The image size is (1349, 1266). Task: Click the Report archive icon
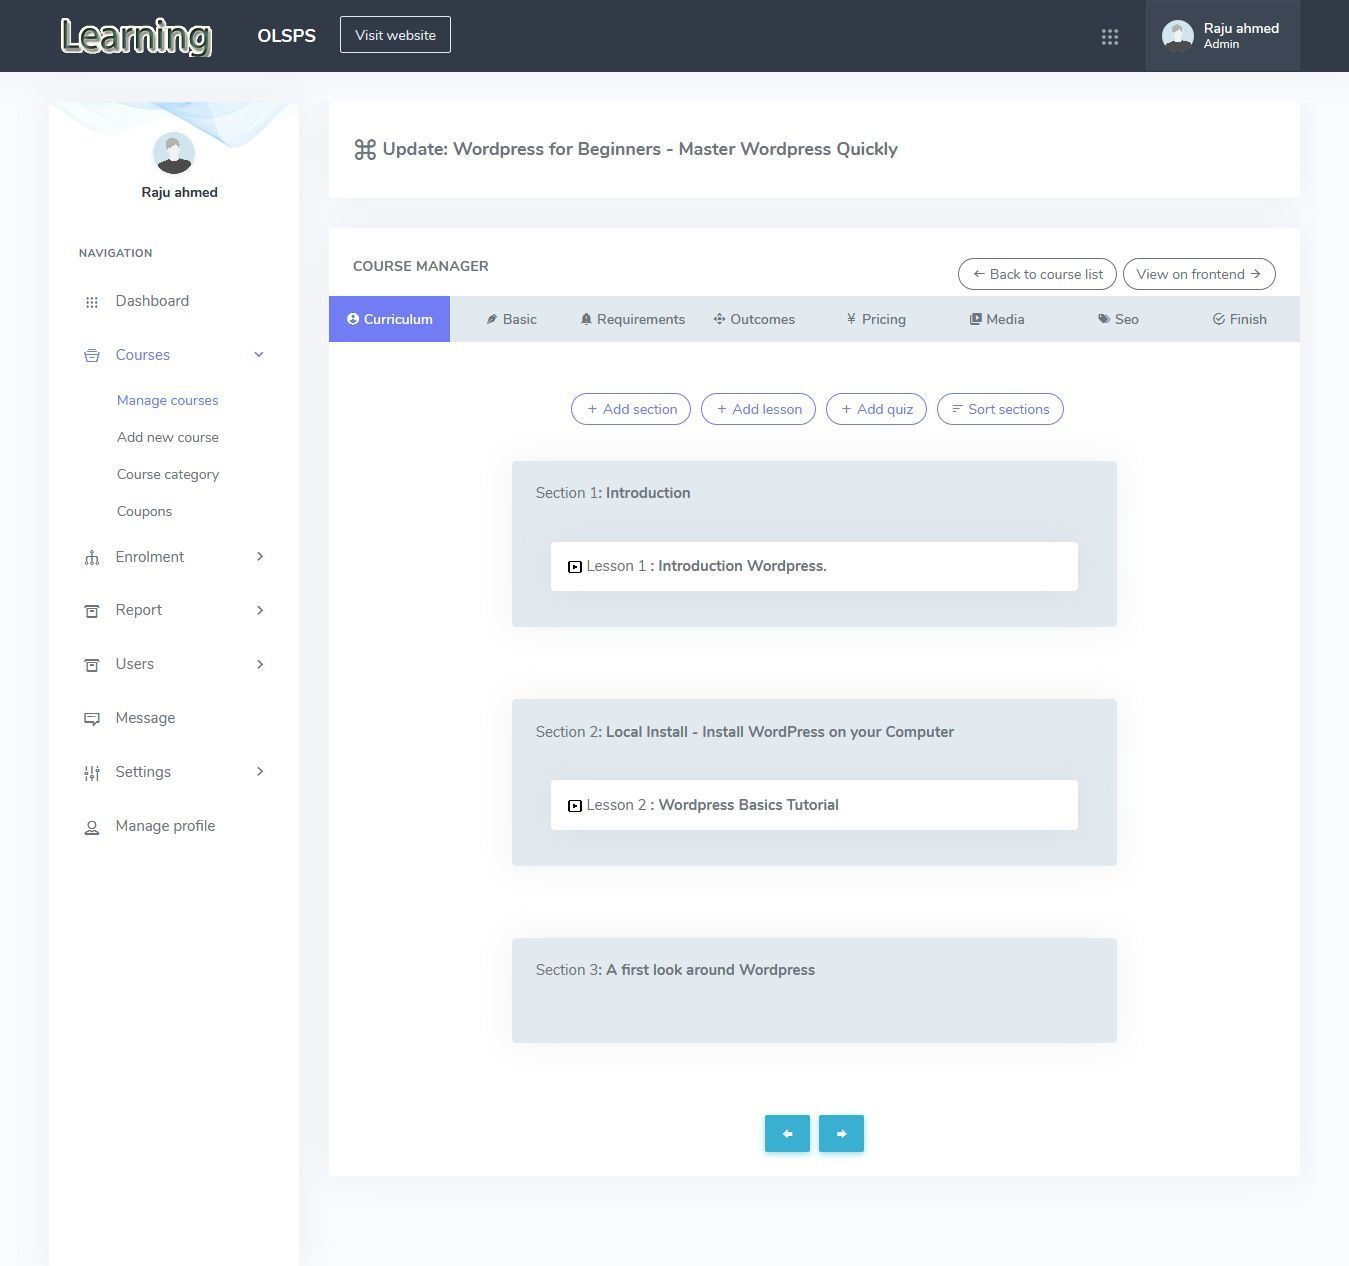pos(92,611)
